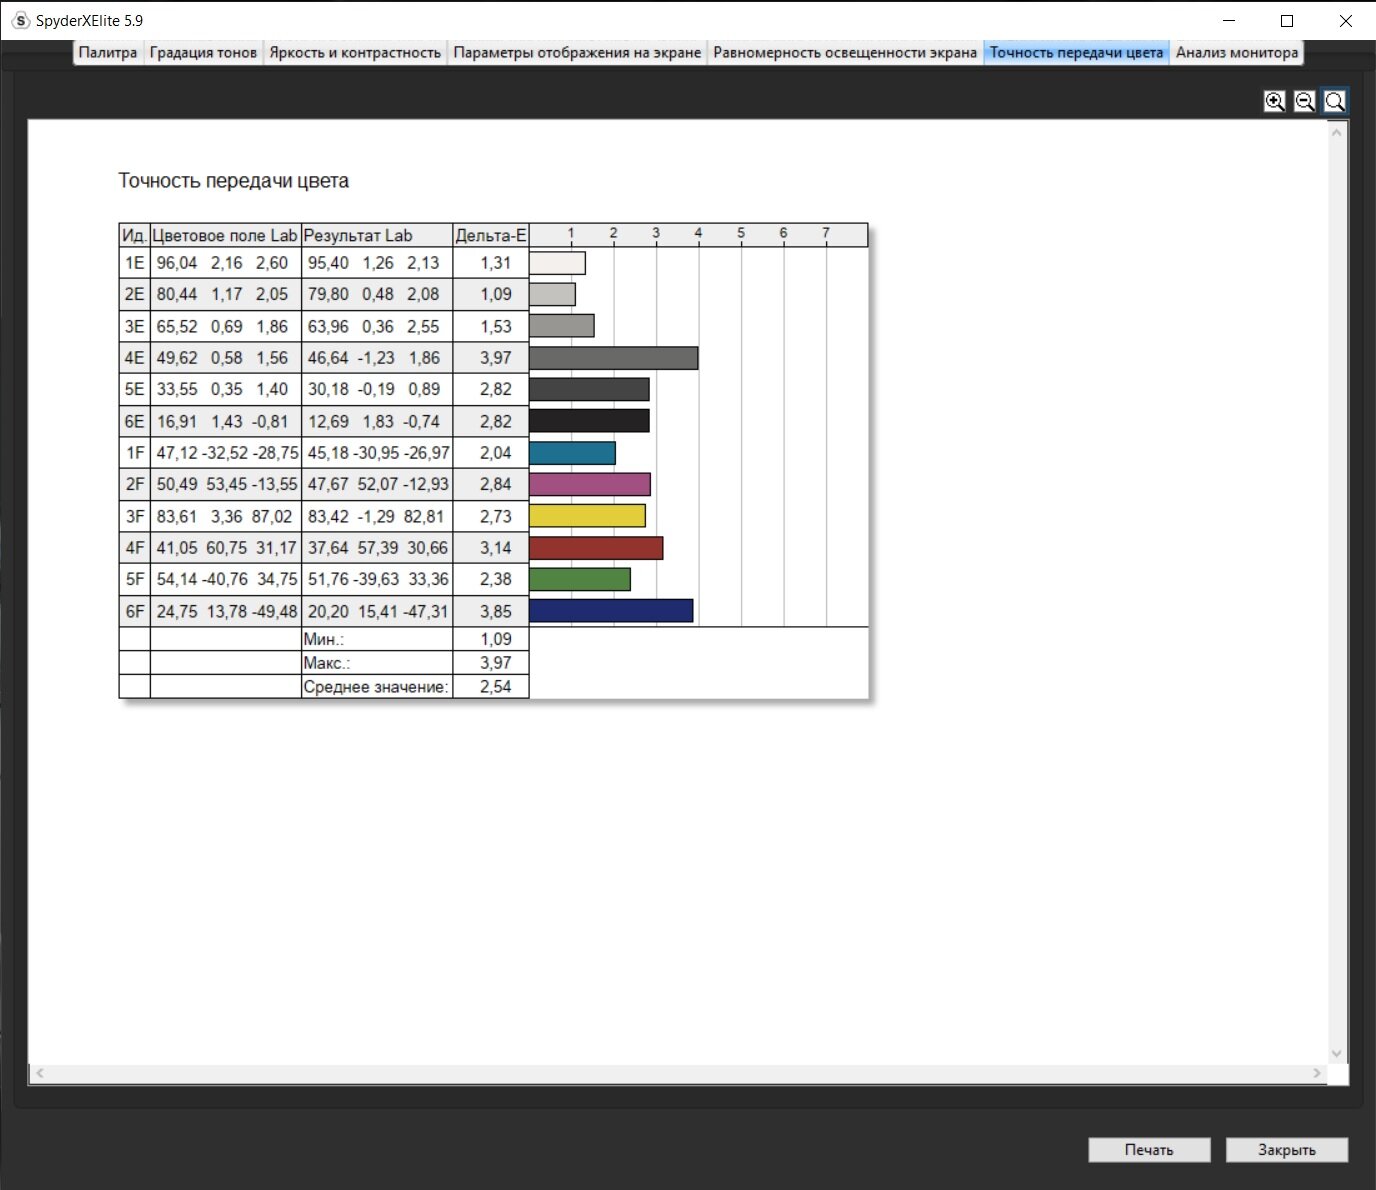This screenshot has height=1190, width=1376.
Task: Click the horizontal scrollbar right arrow
Action: pos(1317,1074)
